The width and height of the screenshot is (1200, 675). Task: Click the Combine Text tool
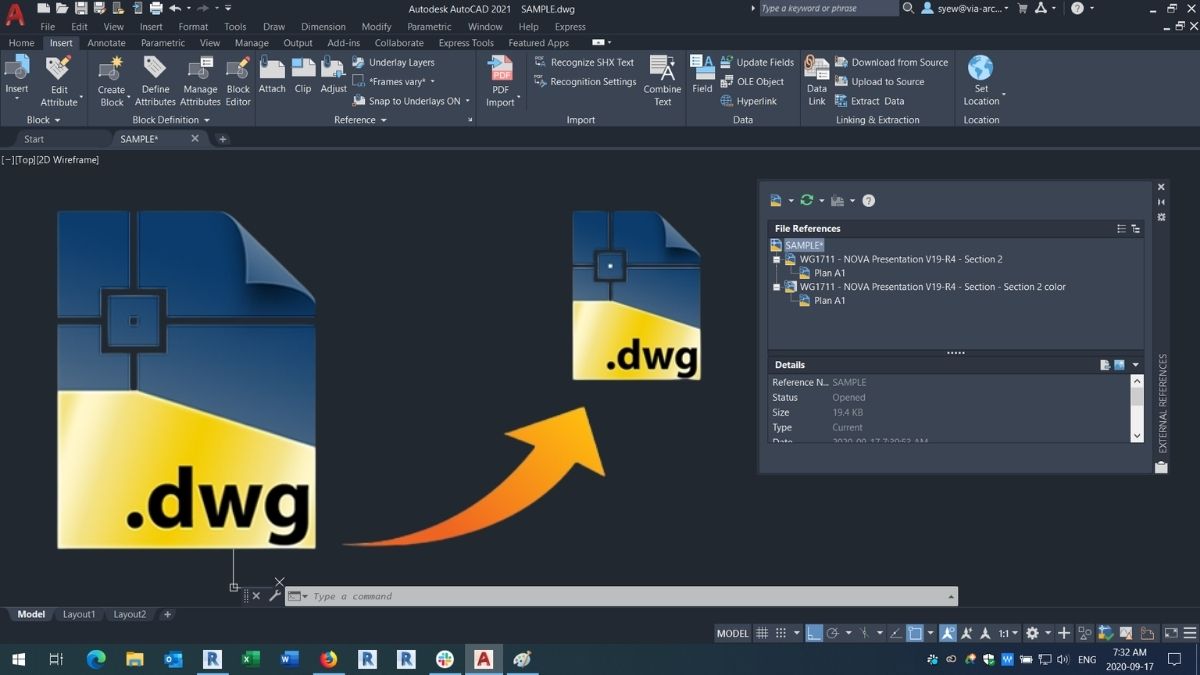coord(662,81)
